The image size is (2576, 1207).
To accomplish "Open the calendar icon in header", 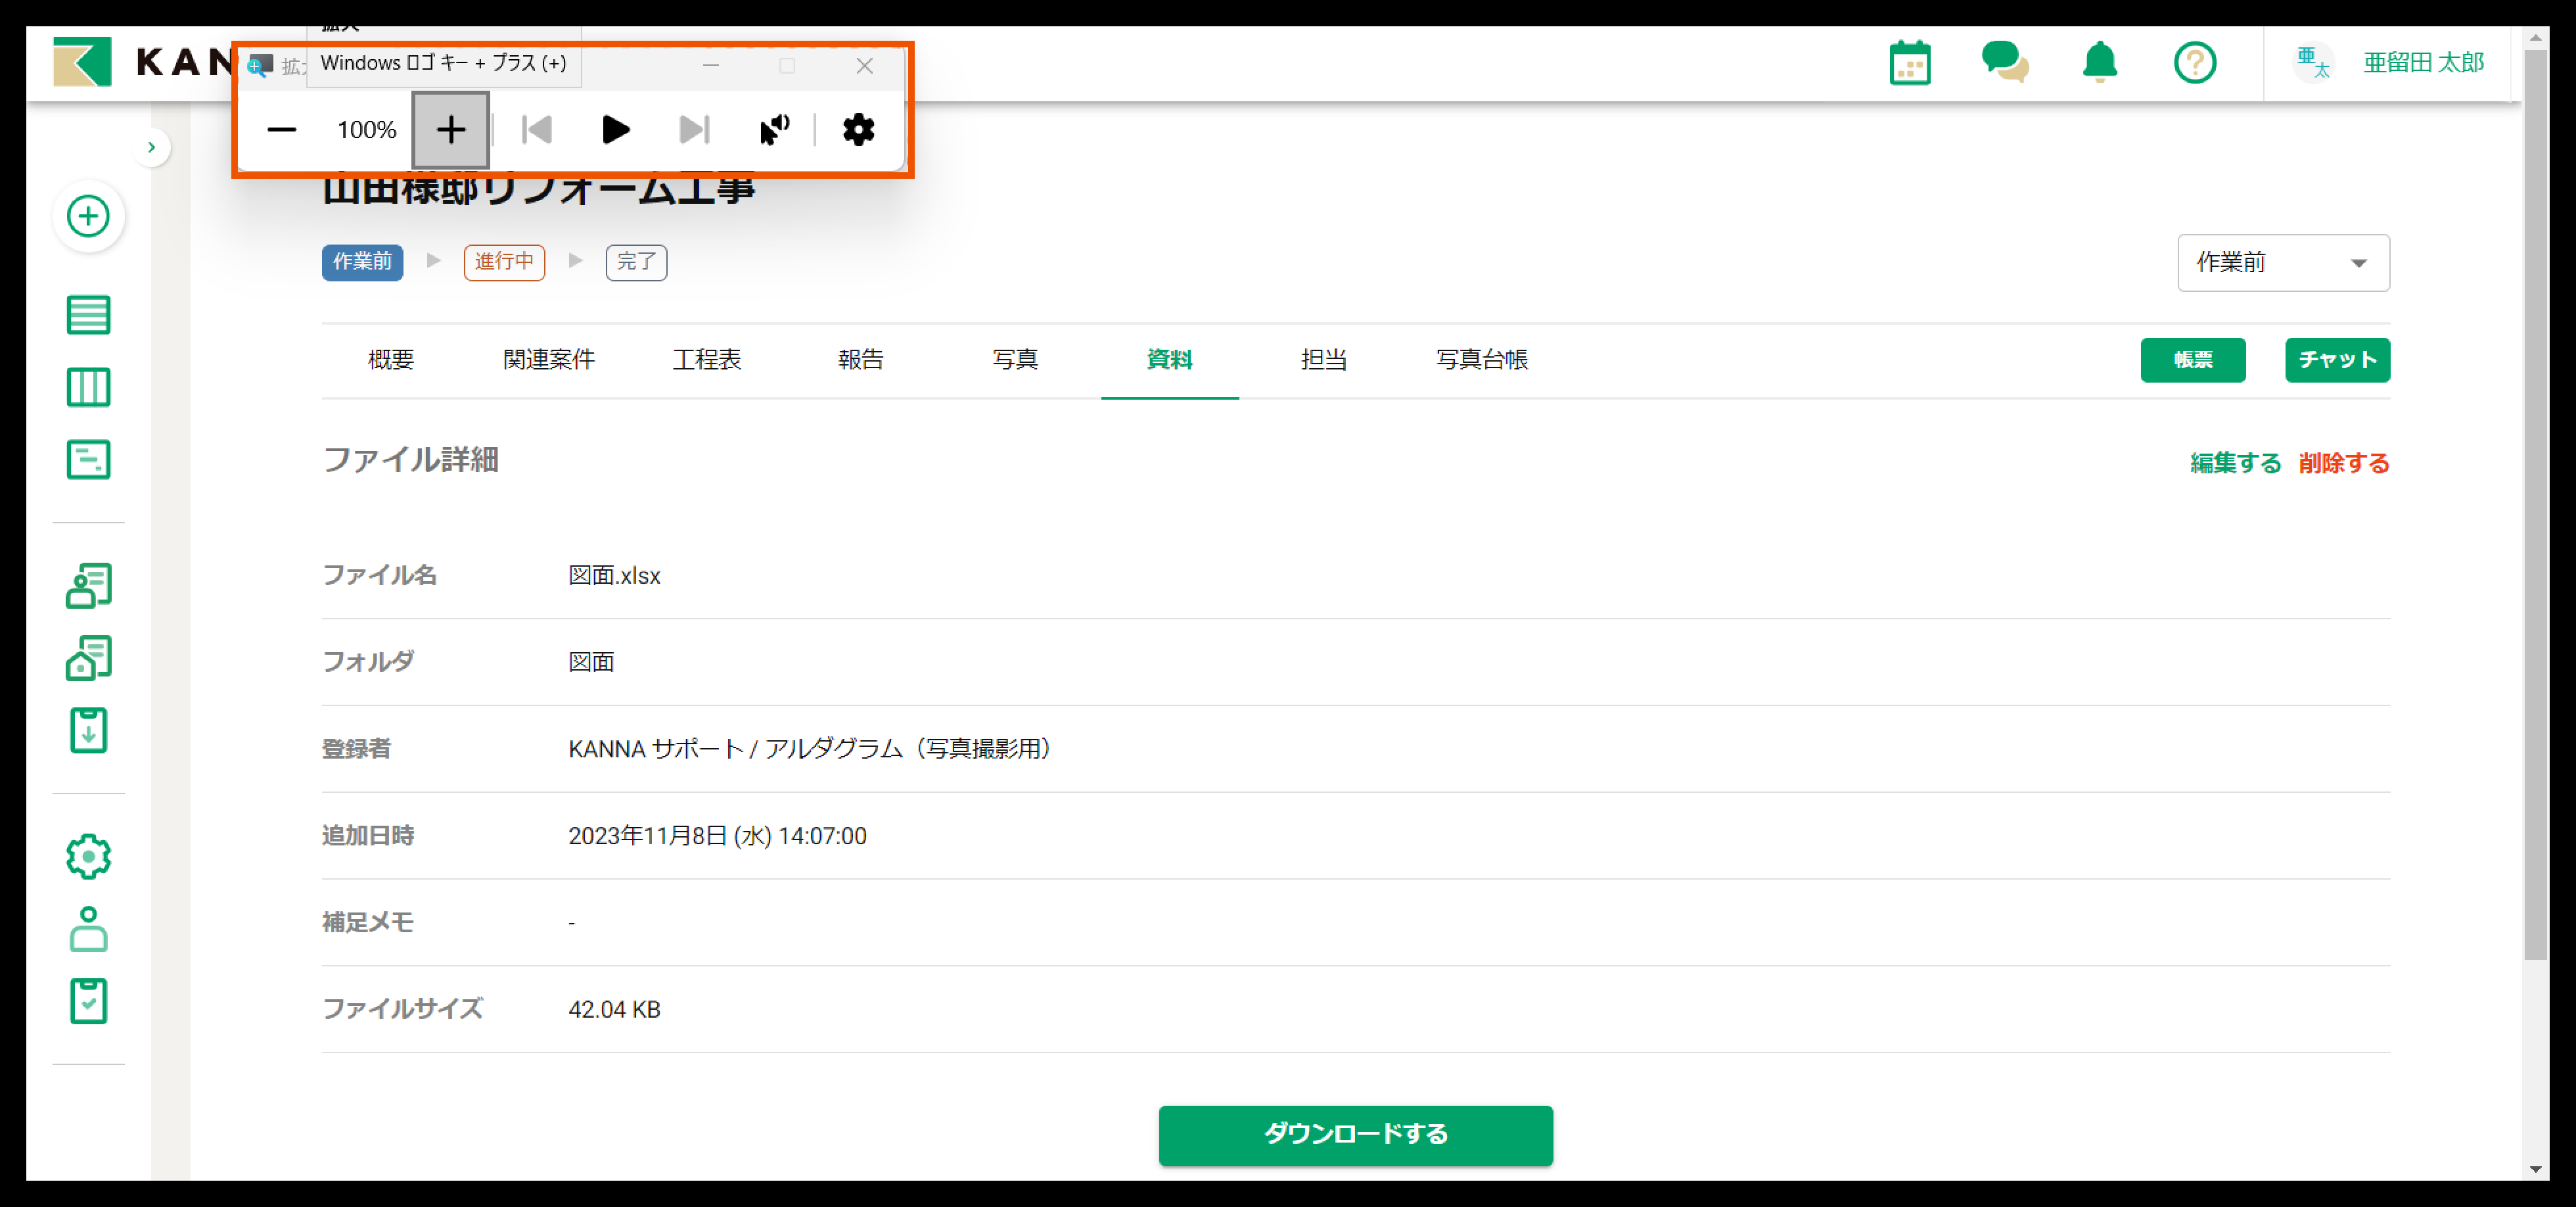I will tap(1909, 64).
